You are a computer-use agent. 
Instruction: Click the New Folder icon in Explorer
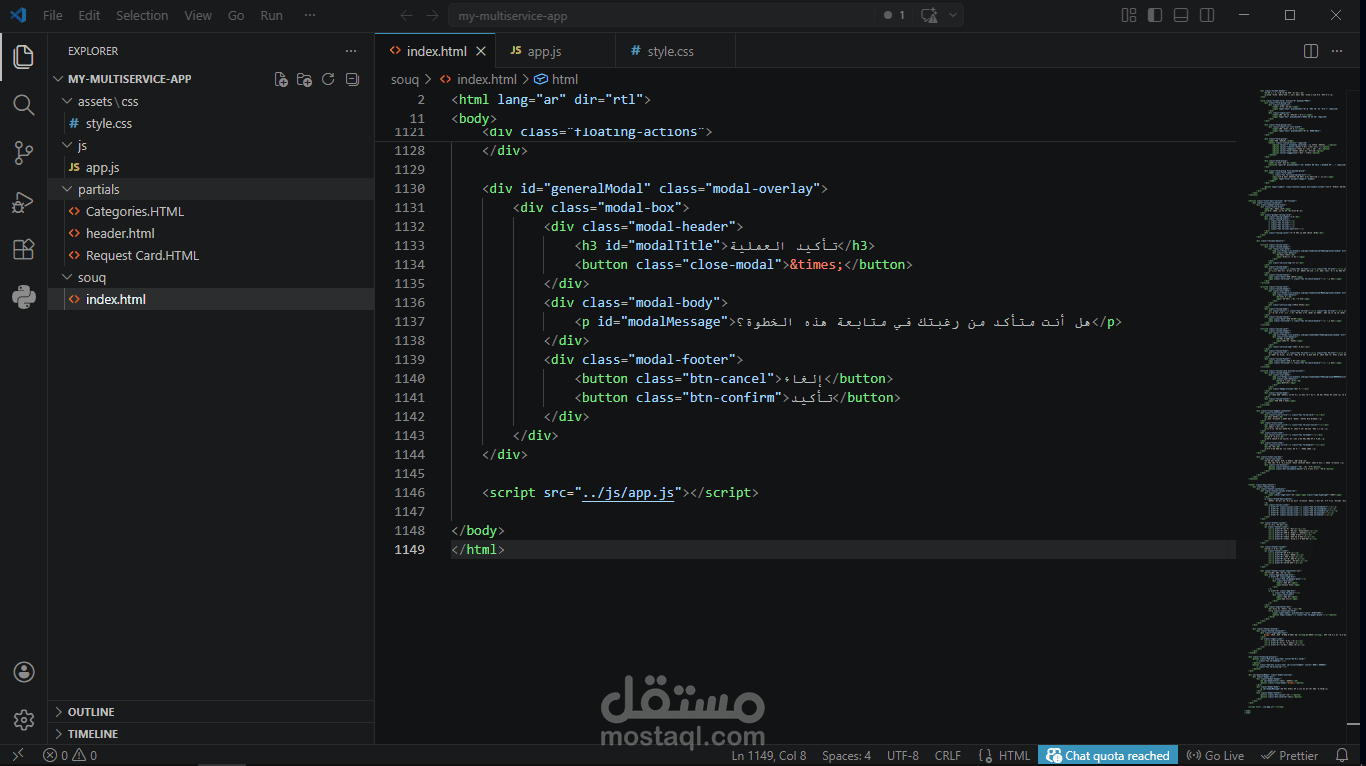pos(305,79)
